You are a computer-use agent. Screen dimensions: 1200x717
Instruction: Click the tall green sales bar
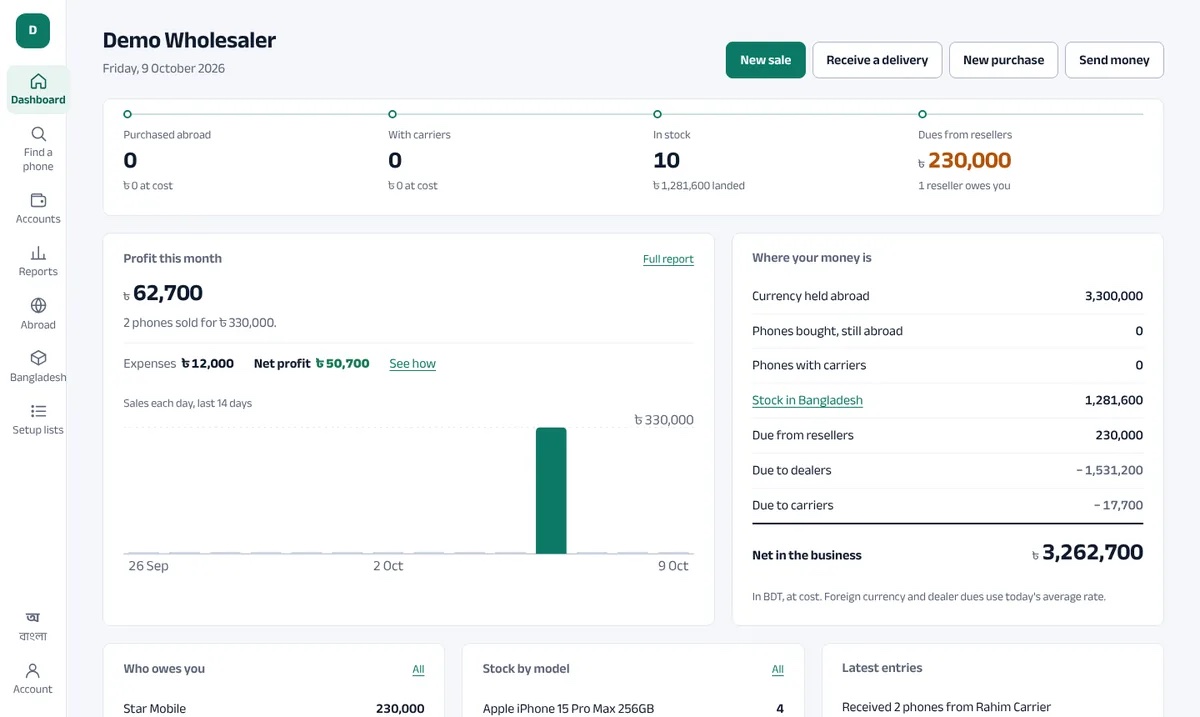click(551, 490)
